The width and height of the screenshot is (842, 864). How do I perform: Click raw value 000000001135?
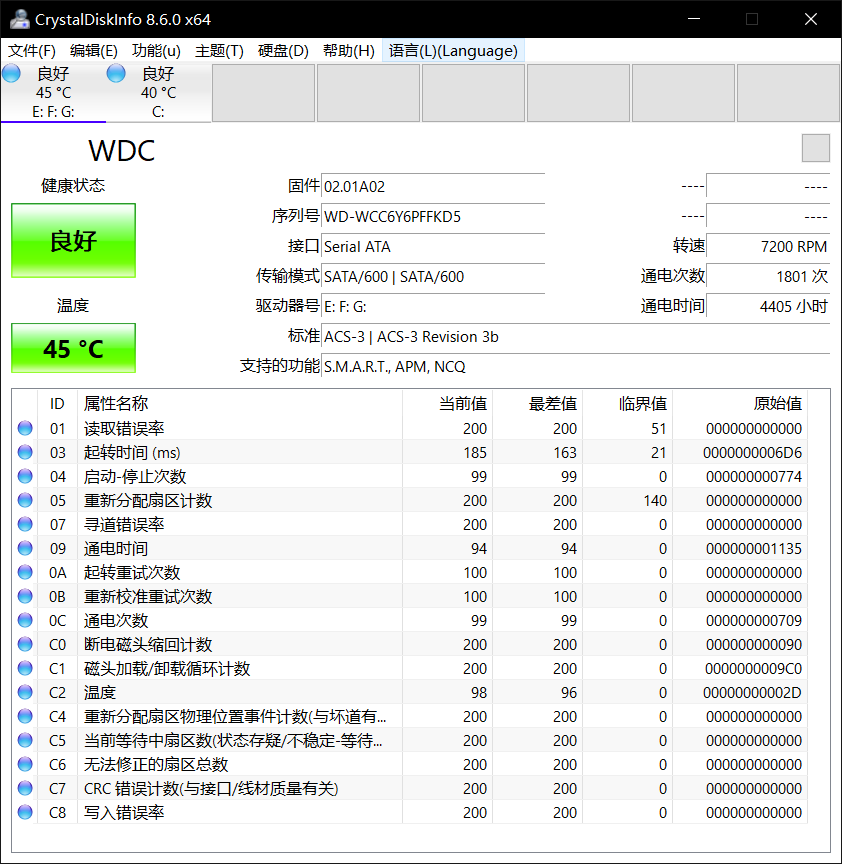click(x=754, y=548)
